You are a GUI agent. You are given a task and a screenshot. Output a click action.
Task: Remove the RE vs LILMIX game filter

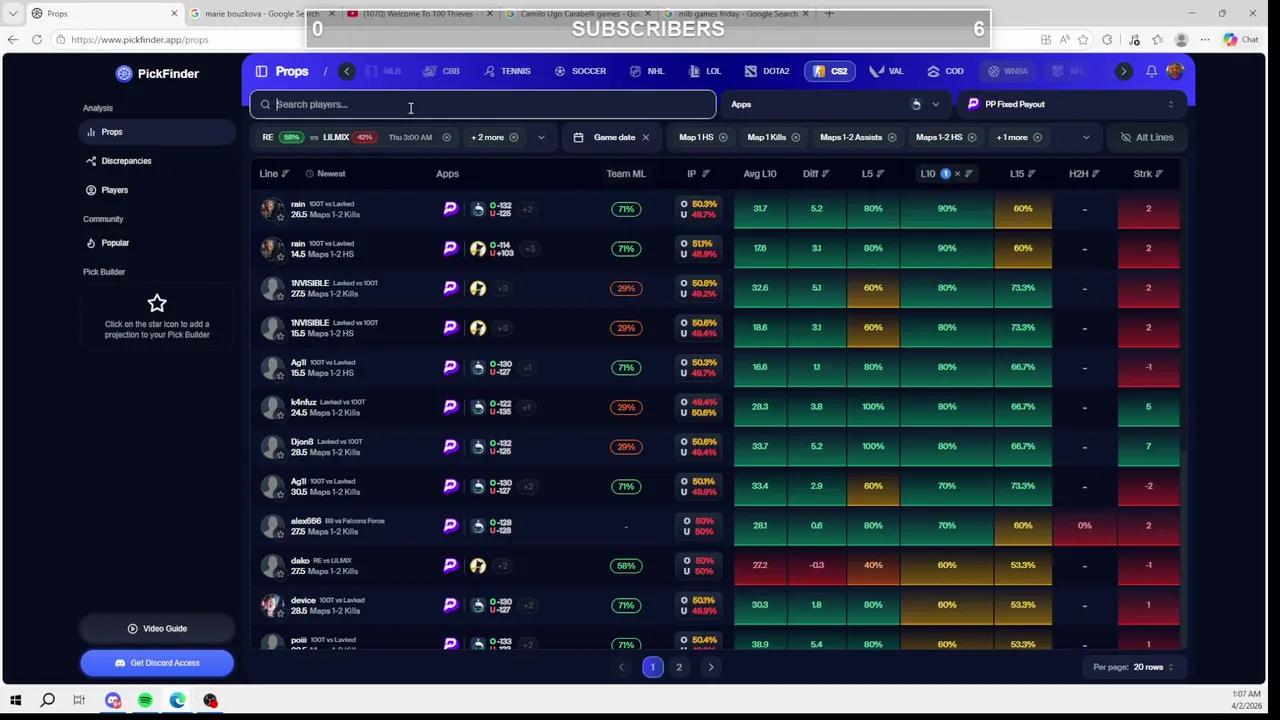[x=446, y=137]
